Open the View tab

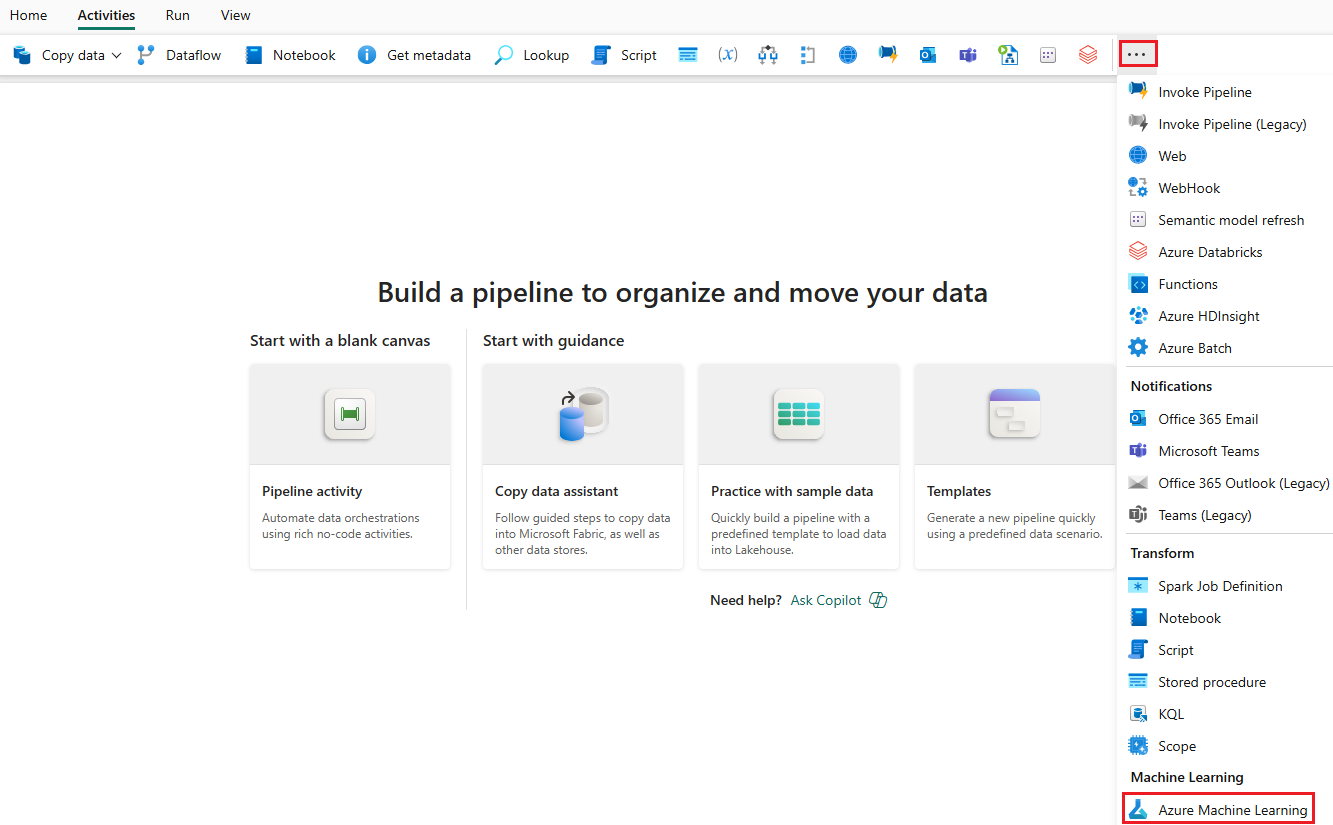[x=236, y=15]
